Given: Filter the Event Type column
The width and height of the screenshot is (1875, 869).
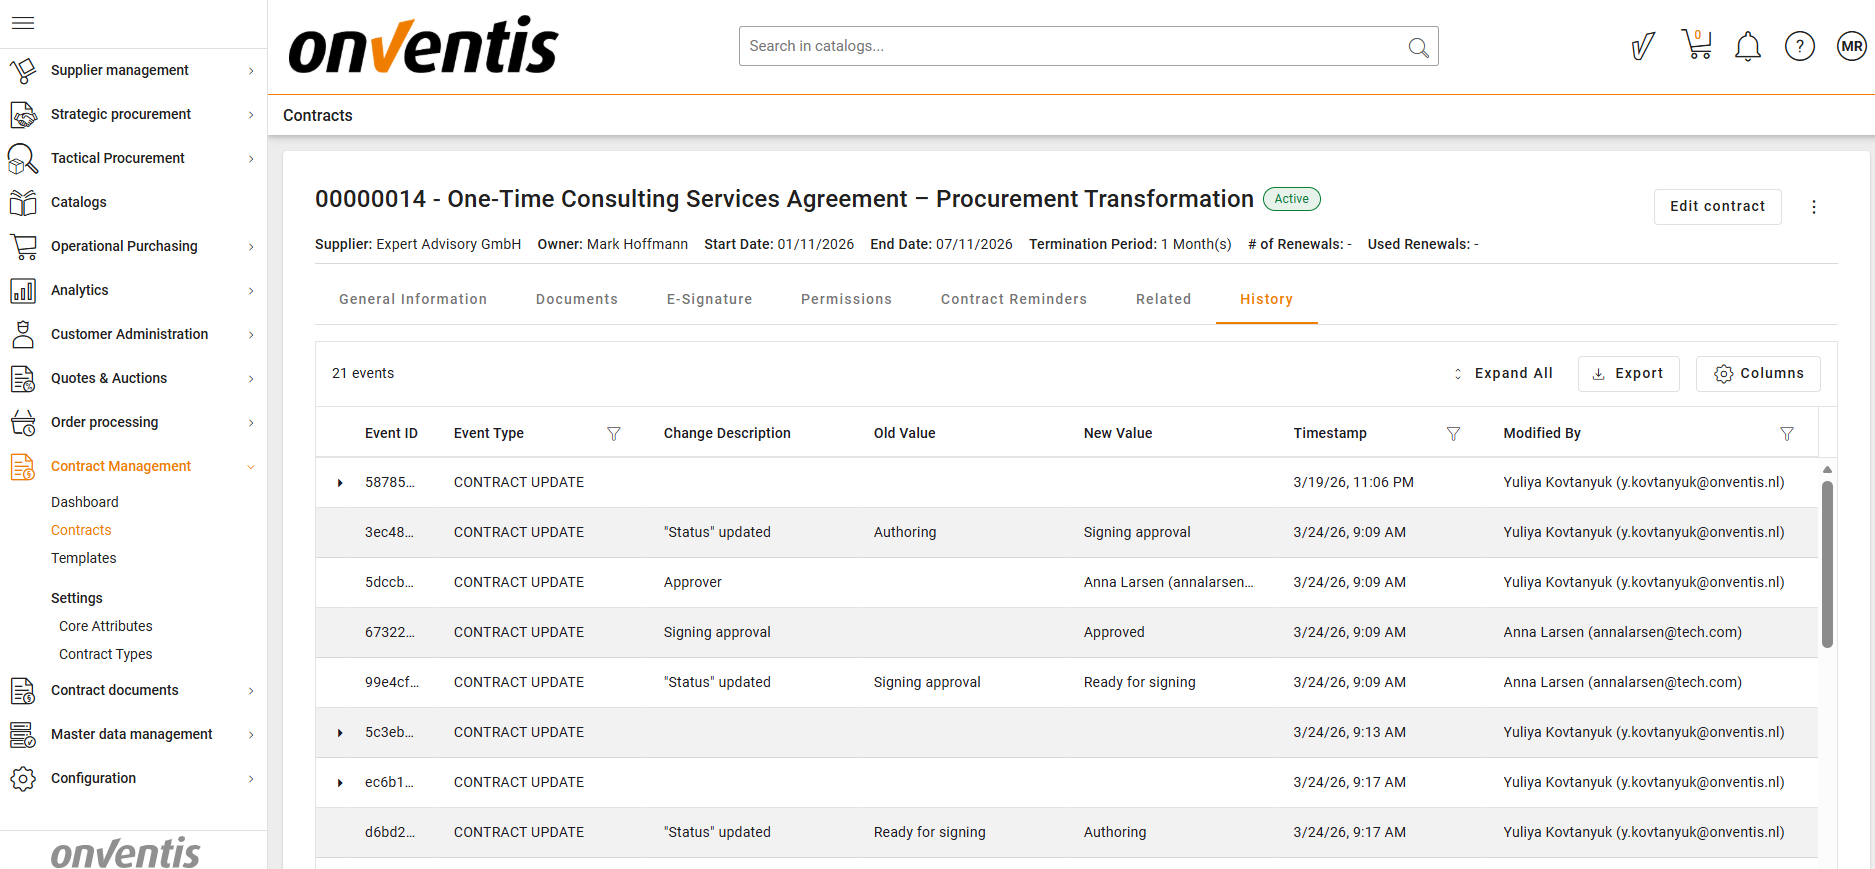Looking at the screenshot, I should coord(613,434).
